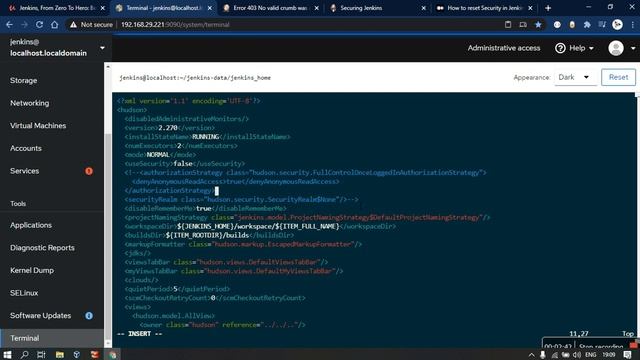Select Terminal in the sidebar

coord(52,338)
